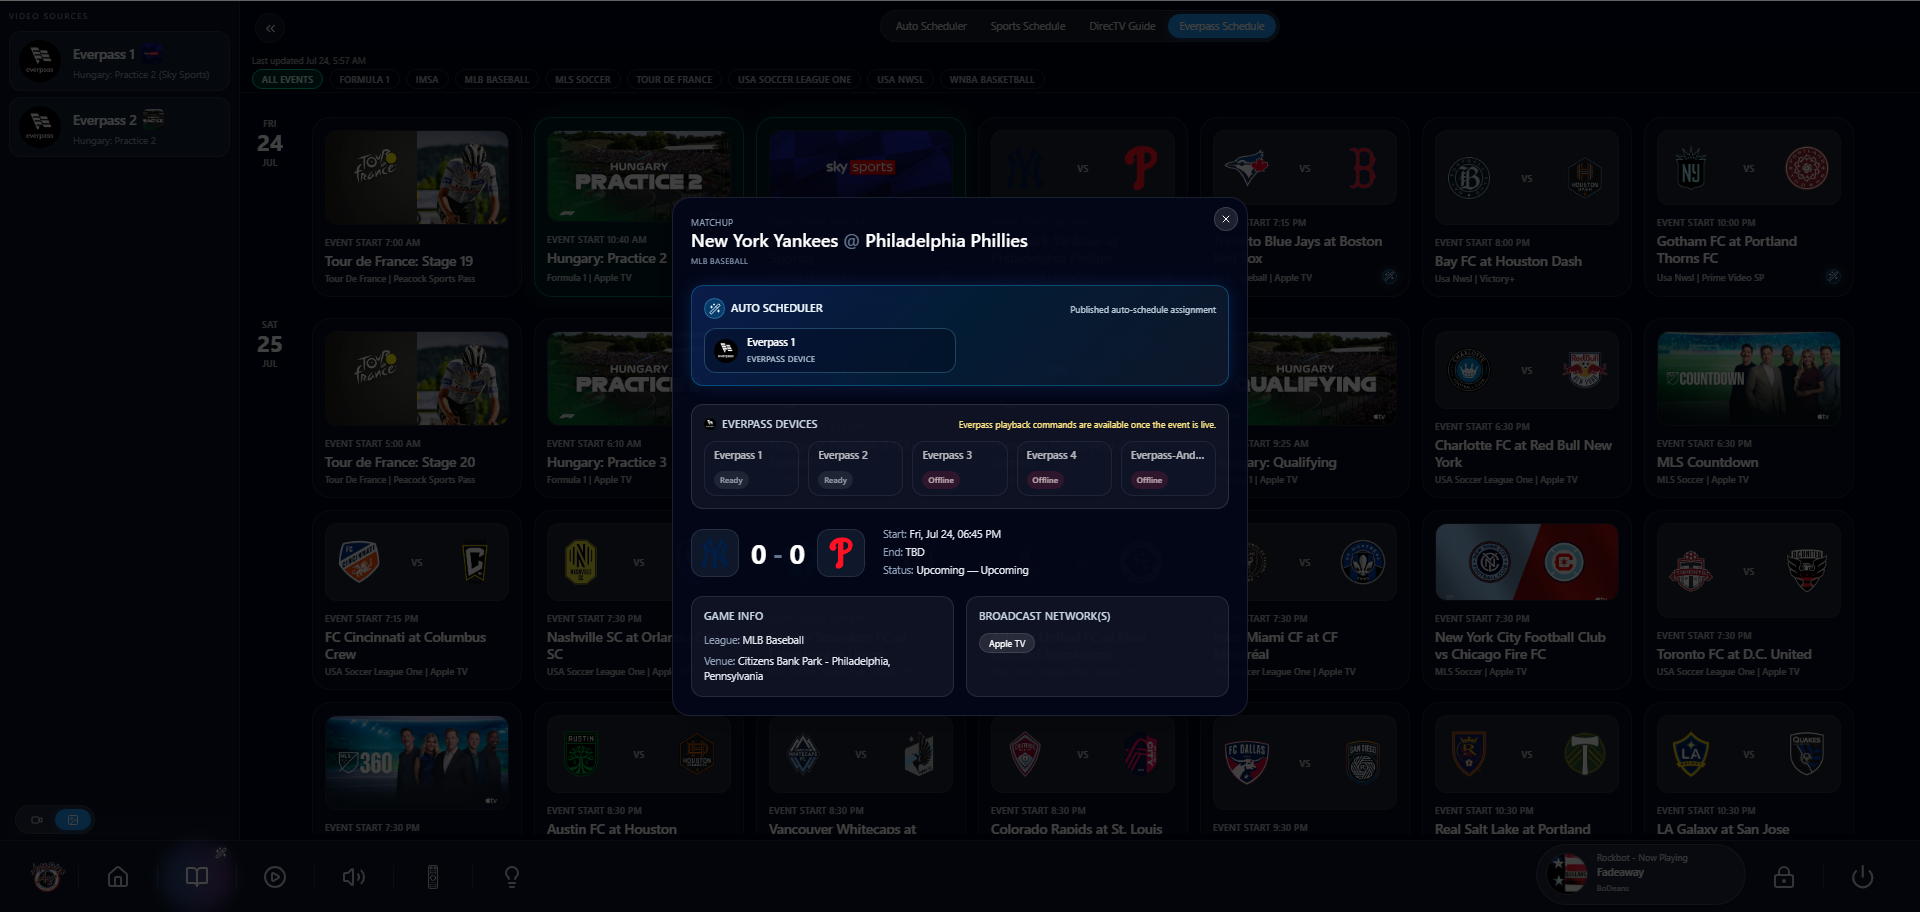Screen dimensions: 1920x912
Task: Click the small logo beside the Everpass Devices heading
Action: (710, 424)
